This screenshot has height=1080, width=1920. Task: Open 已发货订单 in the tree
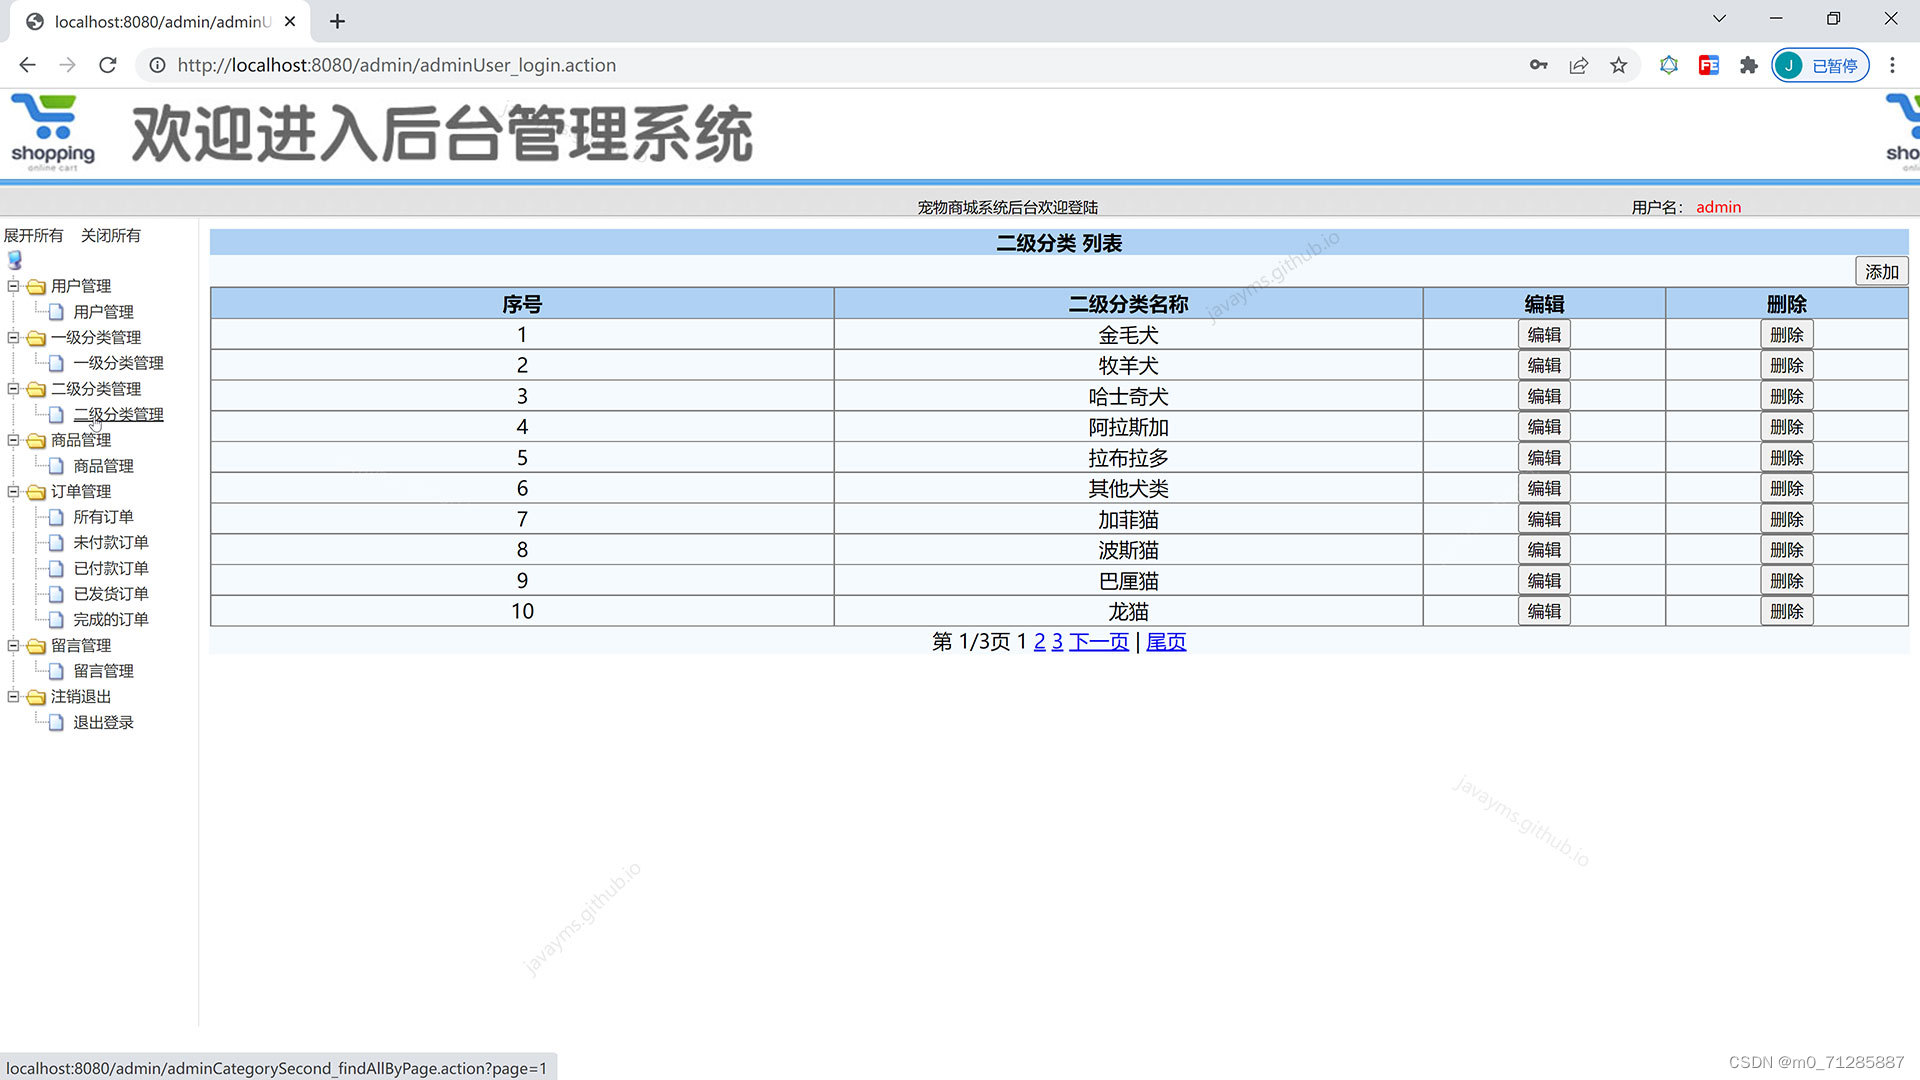coord(111,594)
